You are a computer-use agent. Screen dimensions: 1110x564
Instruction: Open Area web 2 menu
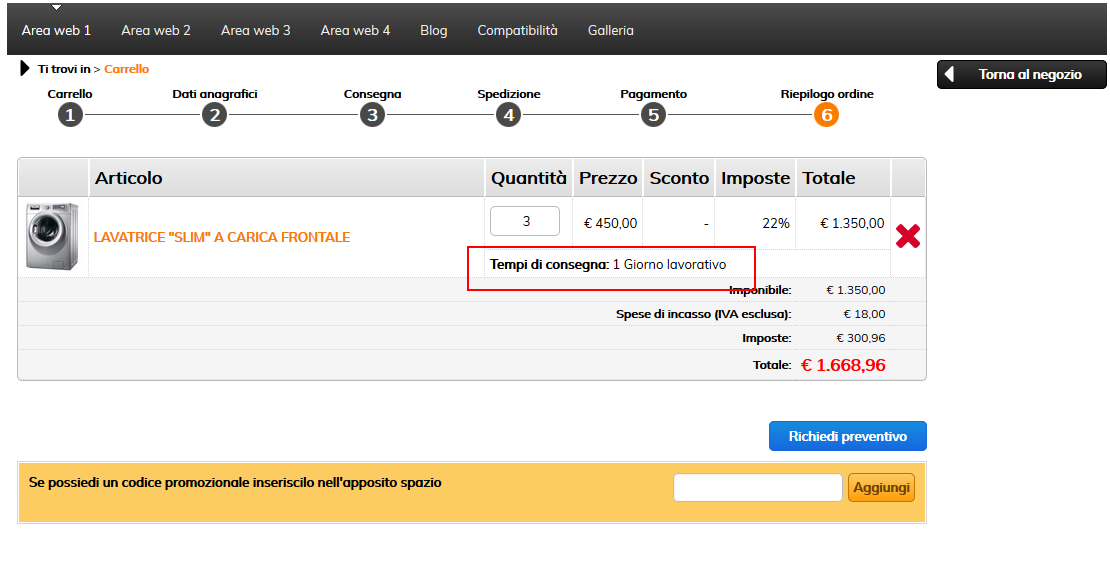[156, 30]
